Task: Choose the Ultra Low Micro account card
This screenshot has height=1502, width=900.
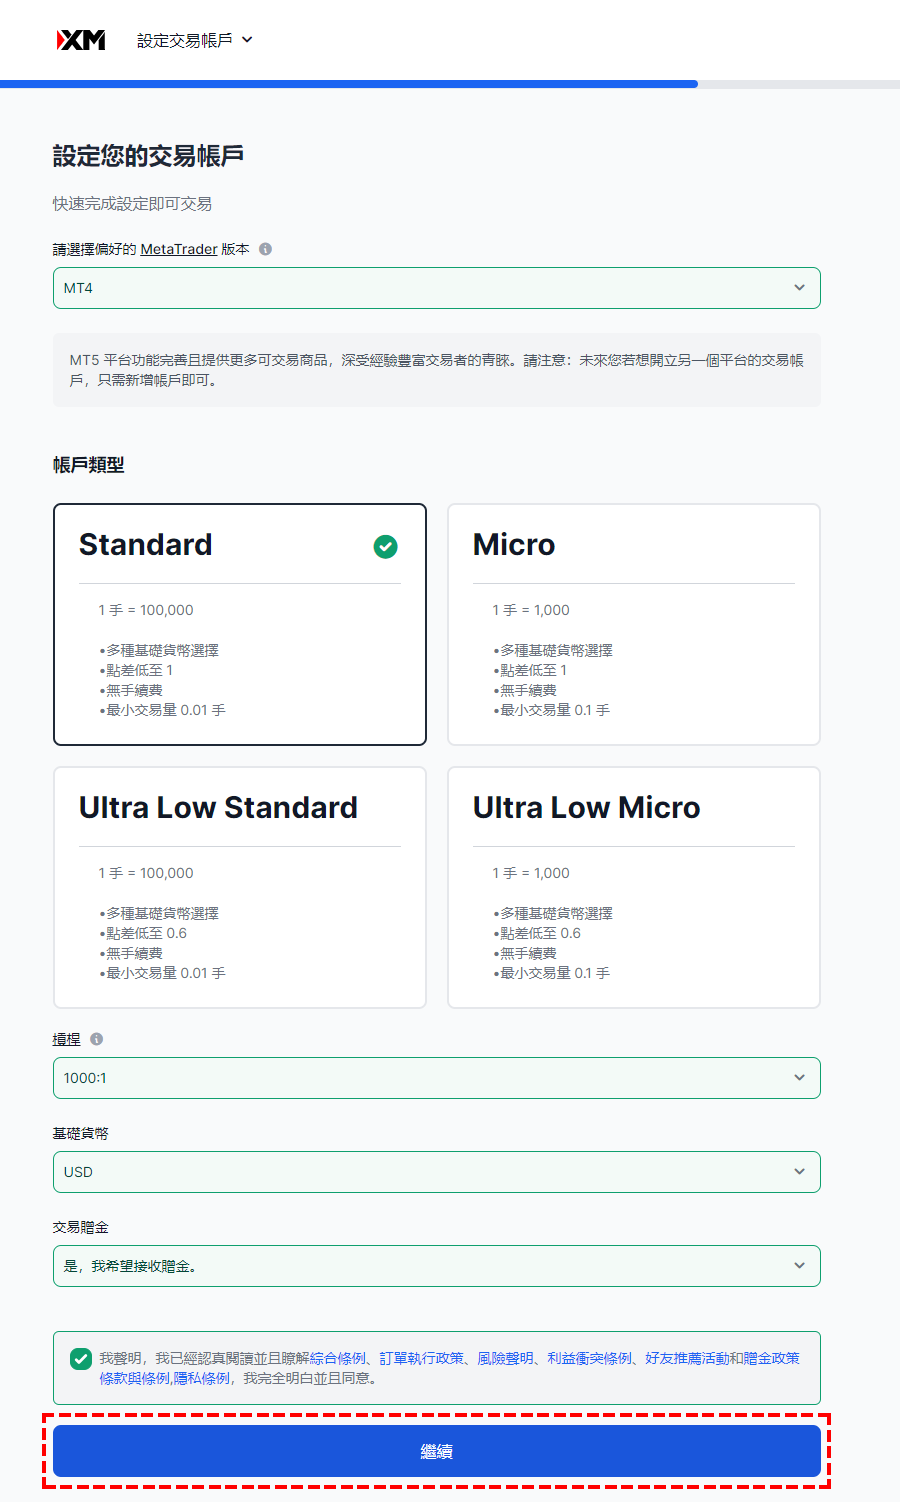Action: 634,887
